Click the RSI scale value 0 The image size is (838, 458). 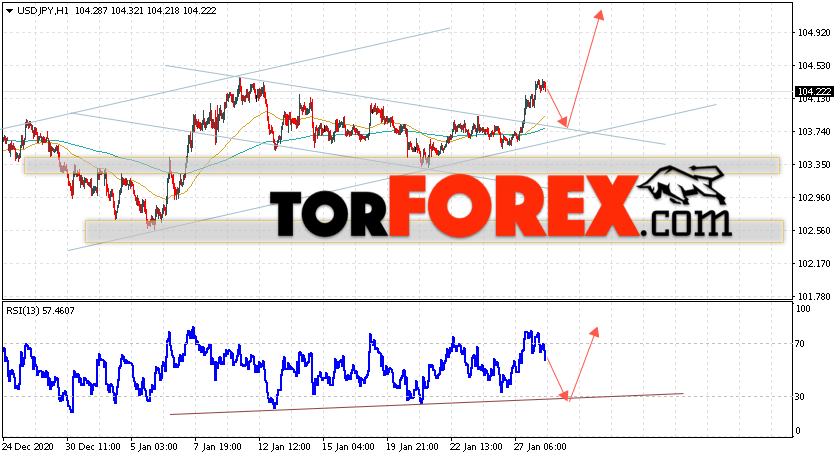[798, 431]
